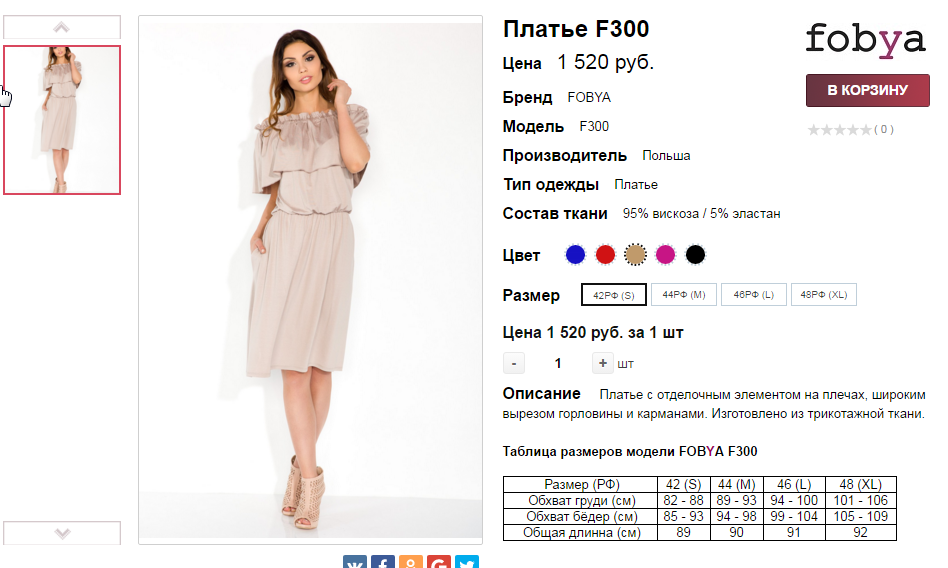Image resolution: width=948 pixels, height=568 pixels.
Task: Click the fobya brand logo
Action: pyautogui.click(x=866, y=41)
